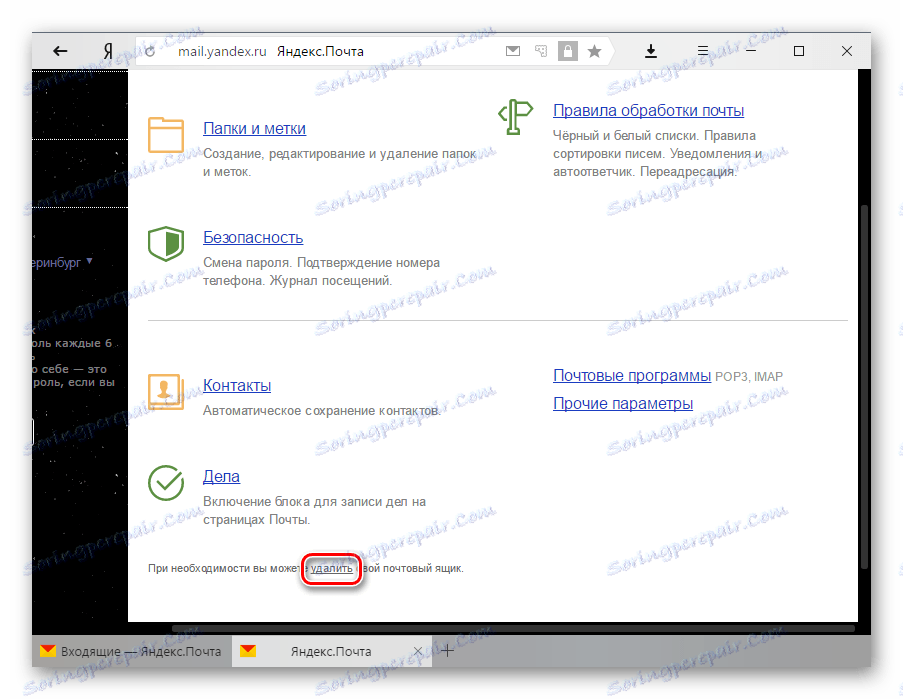This screenshot has width=903, height=699.
Task: Open browser downloads arrow icon
Action: (651, 51)
